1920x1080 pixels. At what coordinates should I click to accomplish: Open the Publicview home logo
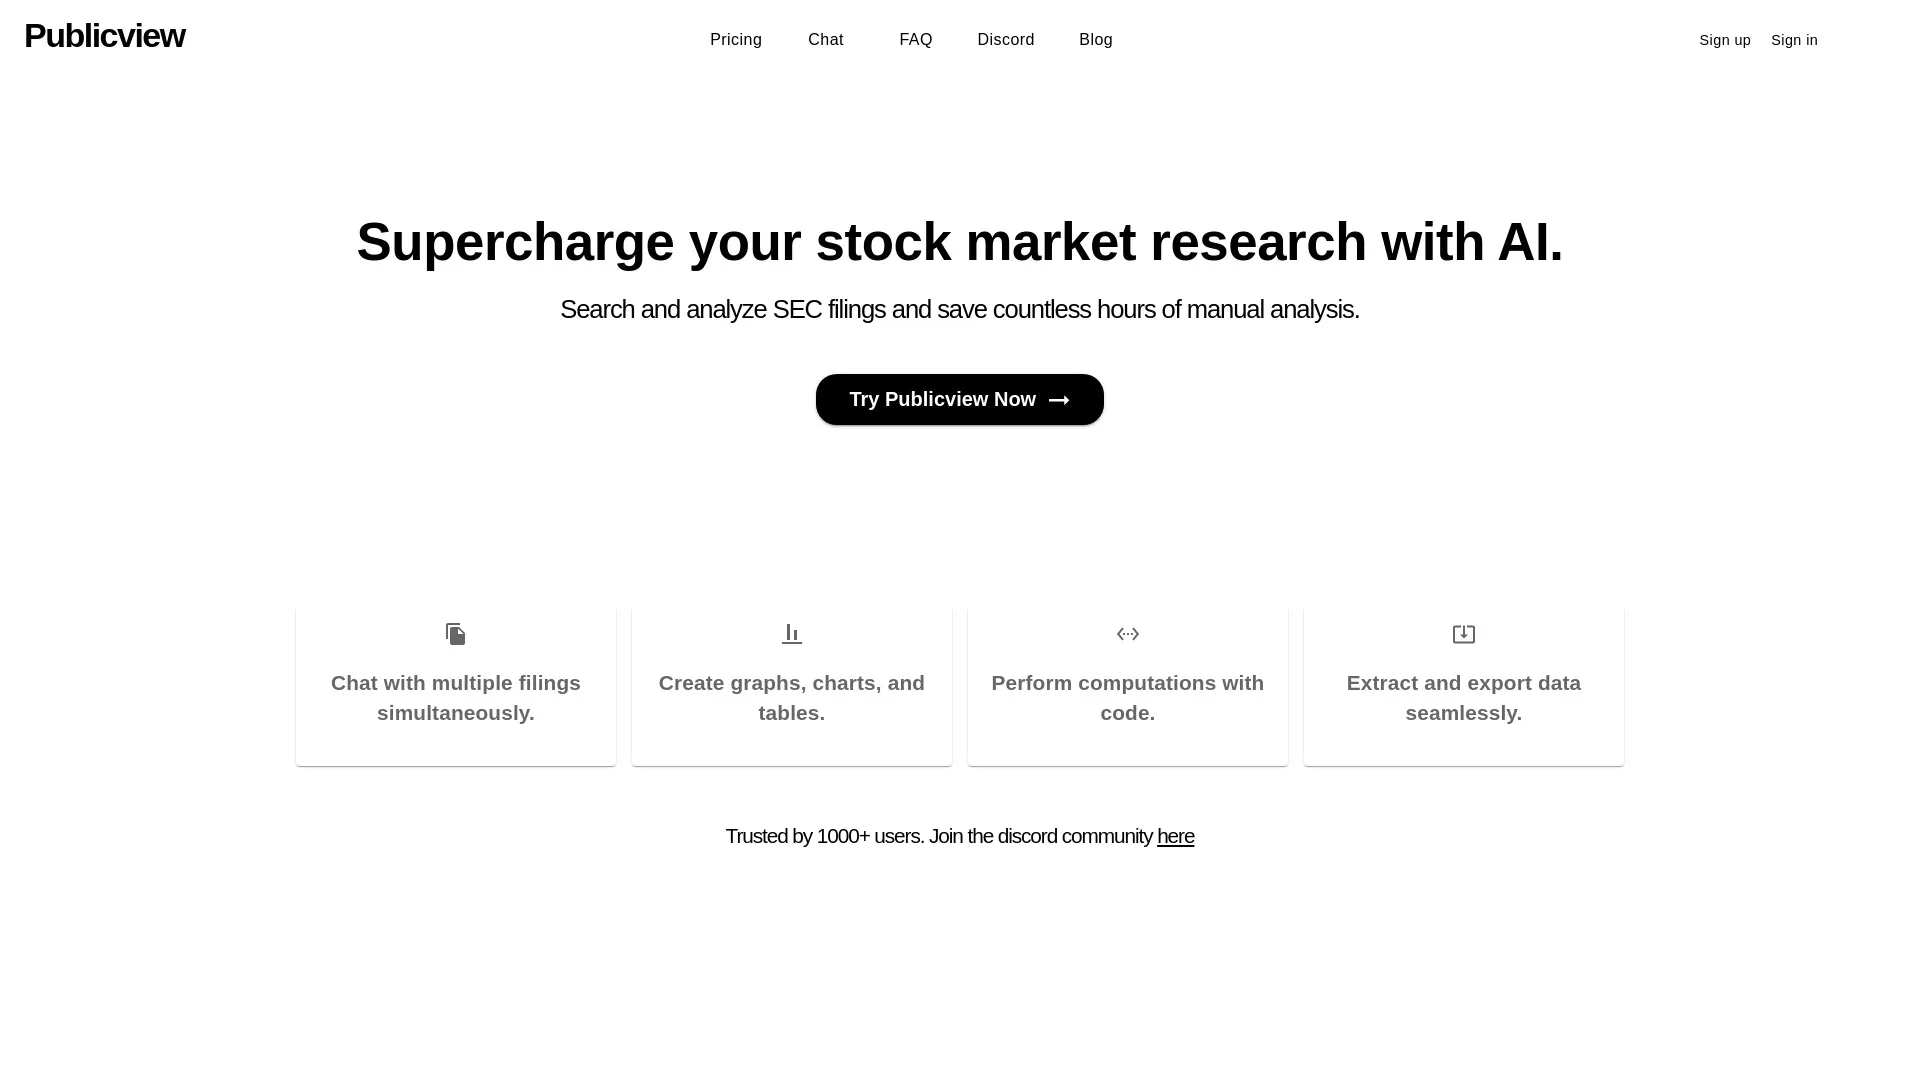tap(104, 36)
